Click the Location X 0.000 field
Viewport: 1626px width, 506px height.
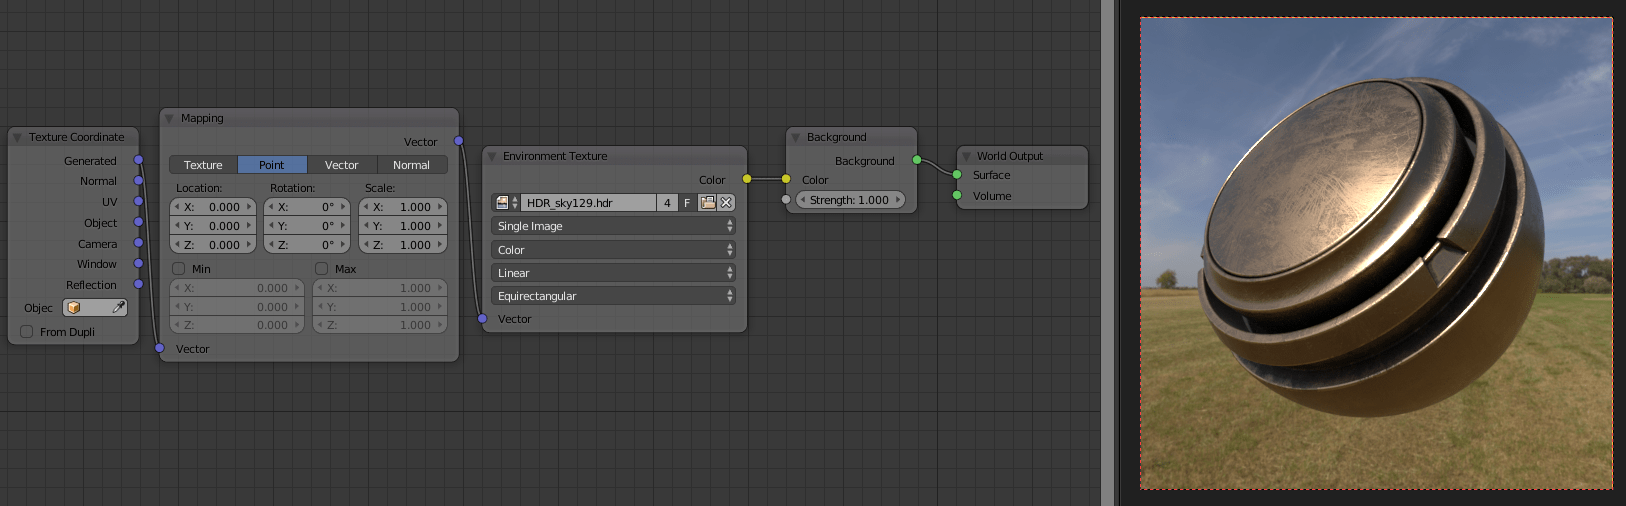point(213,207)
